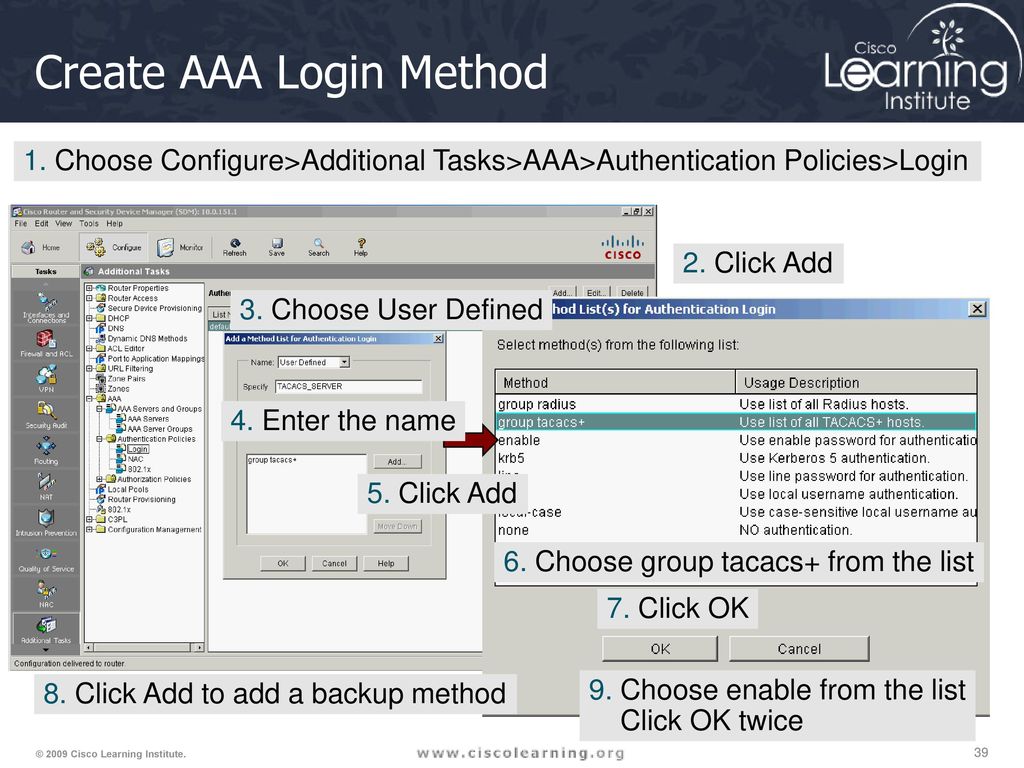Image resolution: width=1024 pixels, height=768 pixels.
Task: Expand the DHCP tree node
Action: 89,318
